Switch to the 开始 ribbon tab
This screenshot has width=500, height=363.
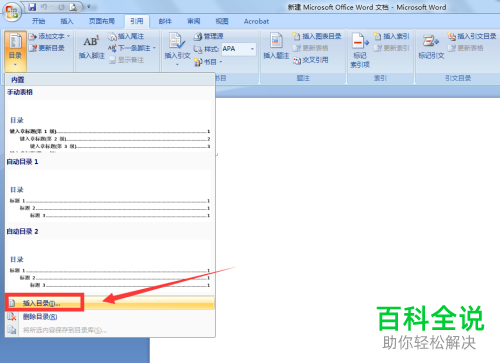(38, 21)
